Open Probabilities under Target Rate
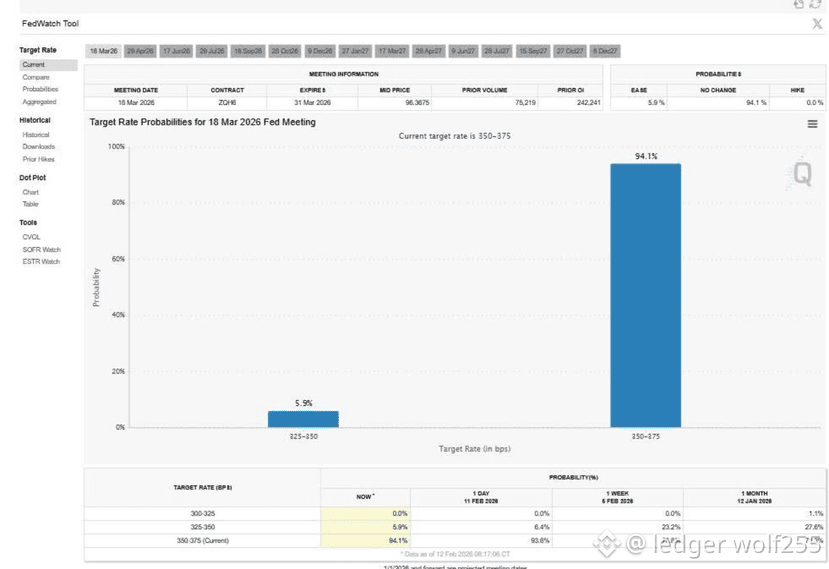This screenshot has width=829, height=569. 40,89
